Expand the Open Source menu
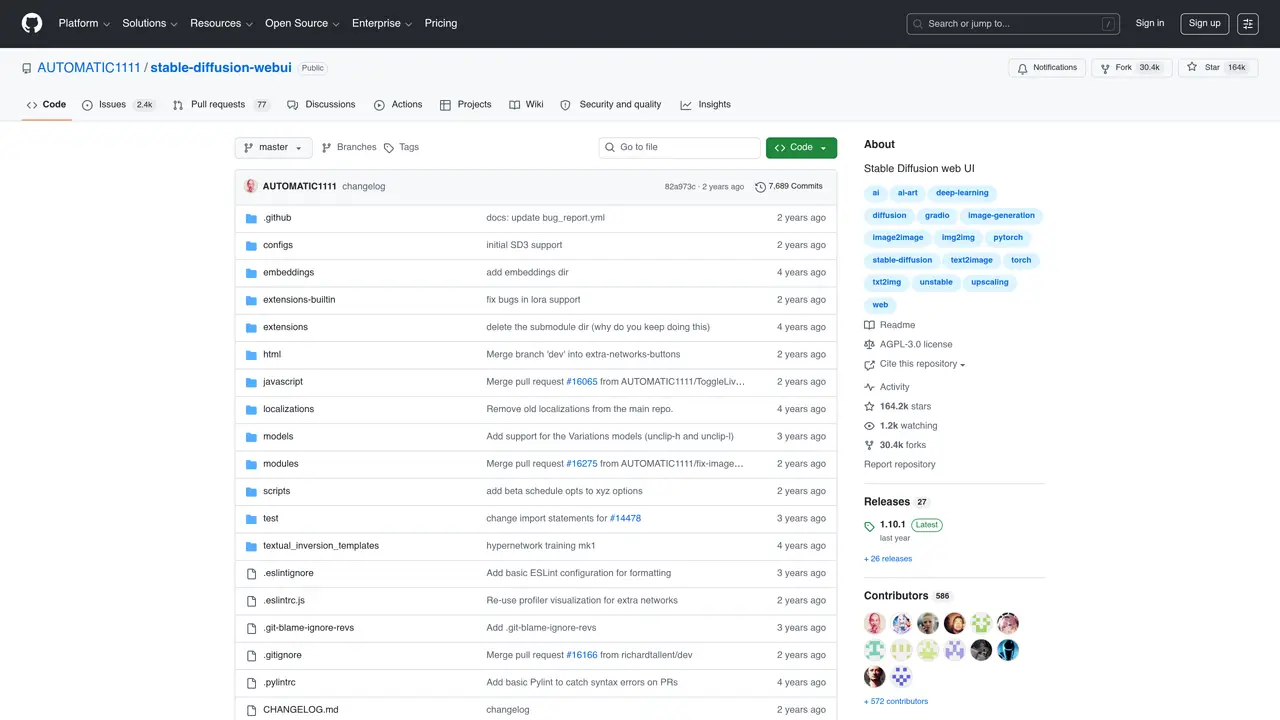 click(302, 23)
